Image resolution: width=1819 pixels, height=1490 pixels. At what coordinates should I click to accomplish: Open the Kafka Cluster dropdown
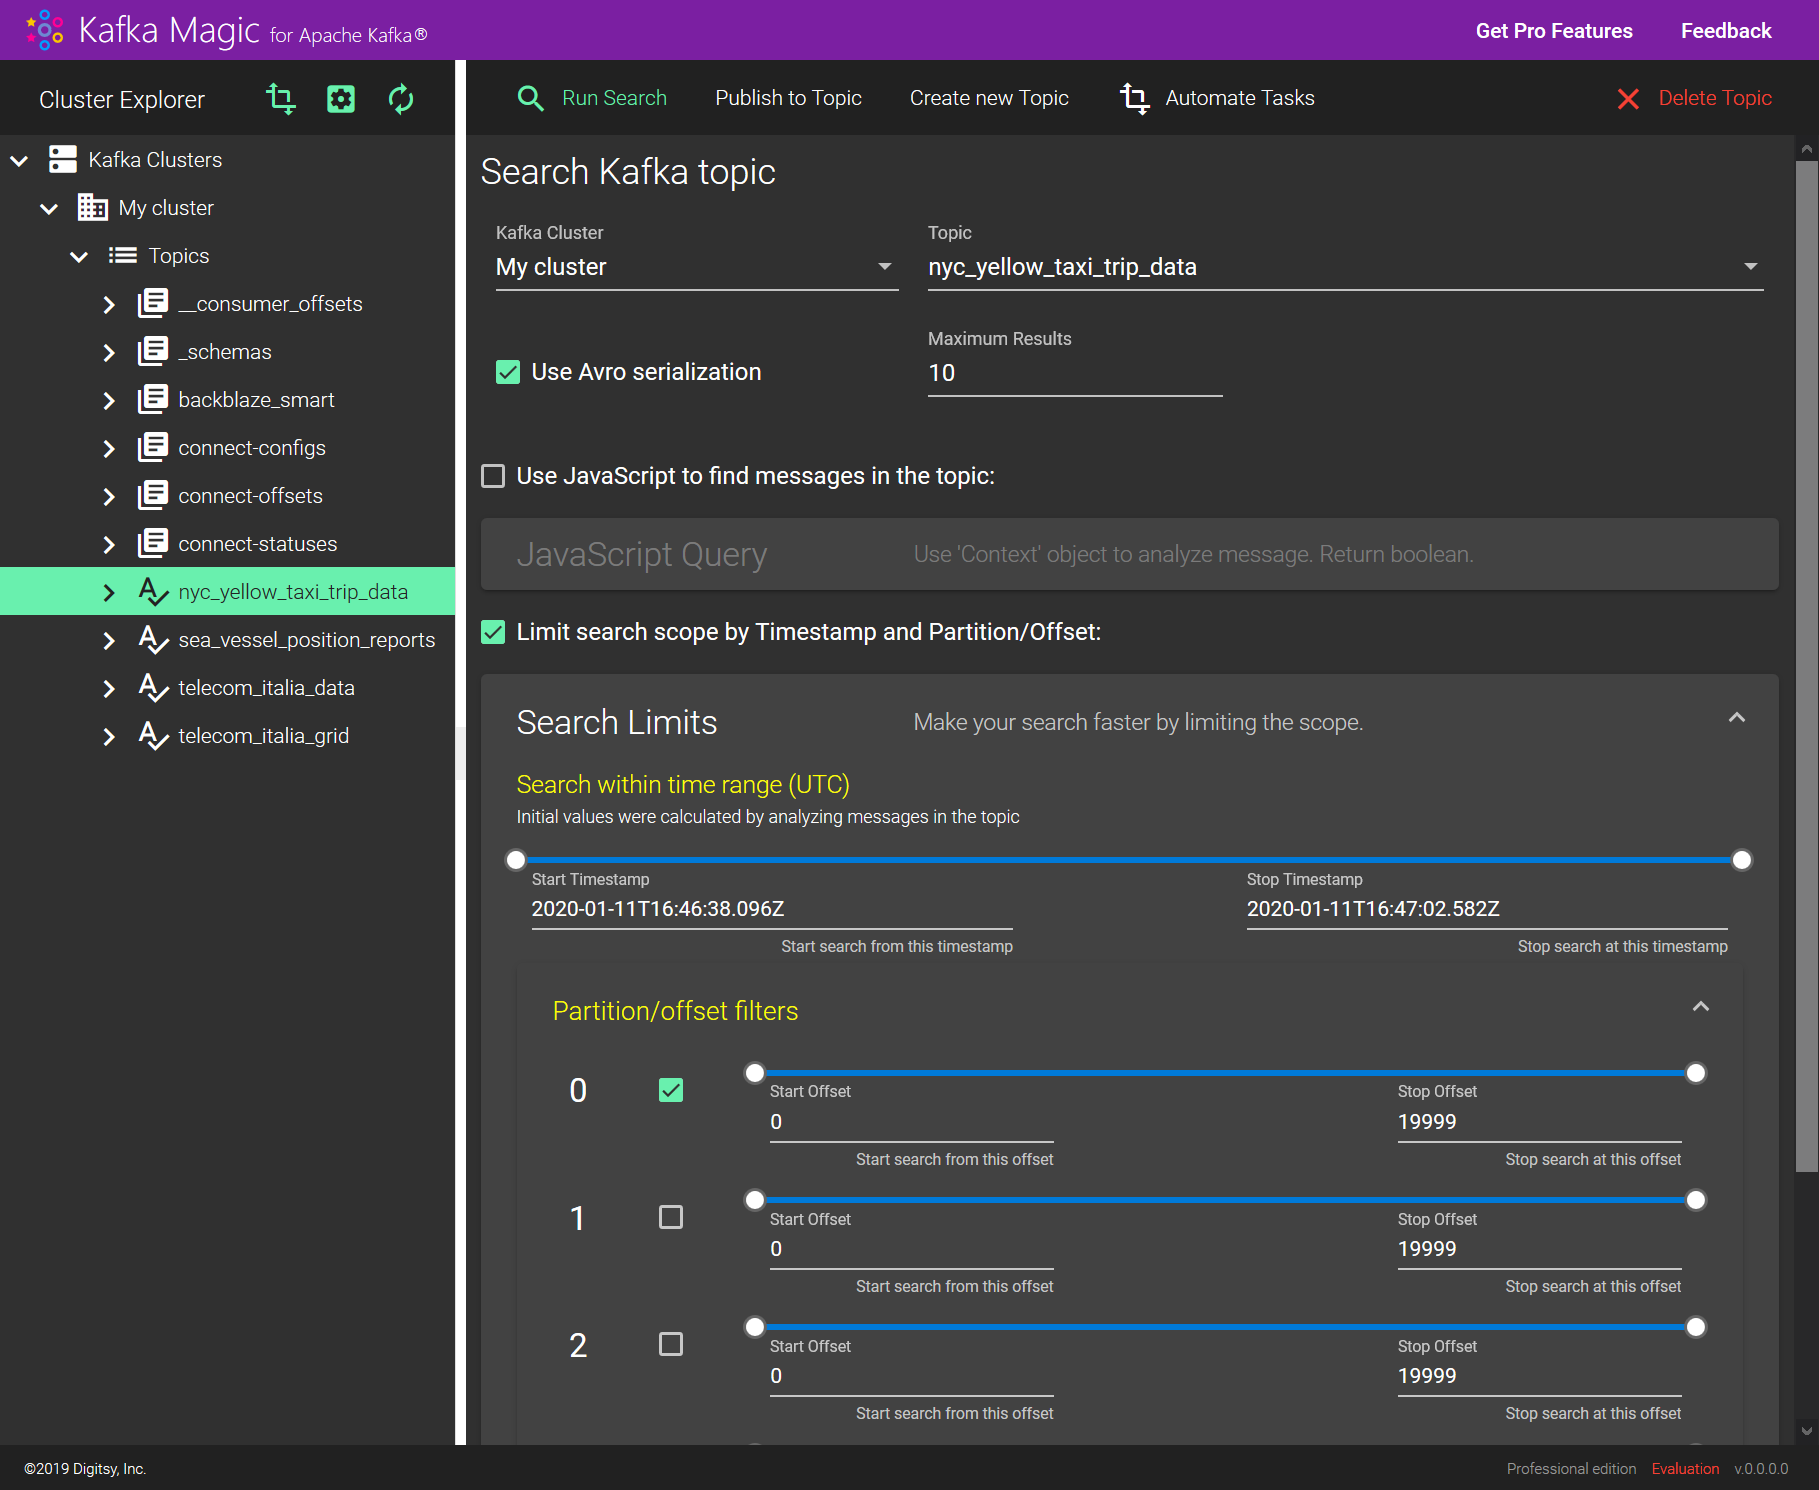[x=697, y=267]
